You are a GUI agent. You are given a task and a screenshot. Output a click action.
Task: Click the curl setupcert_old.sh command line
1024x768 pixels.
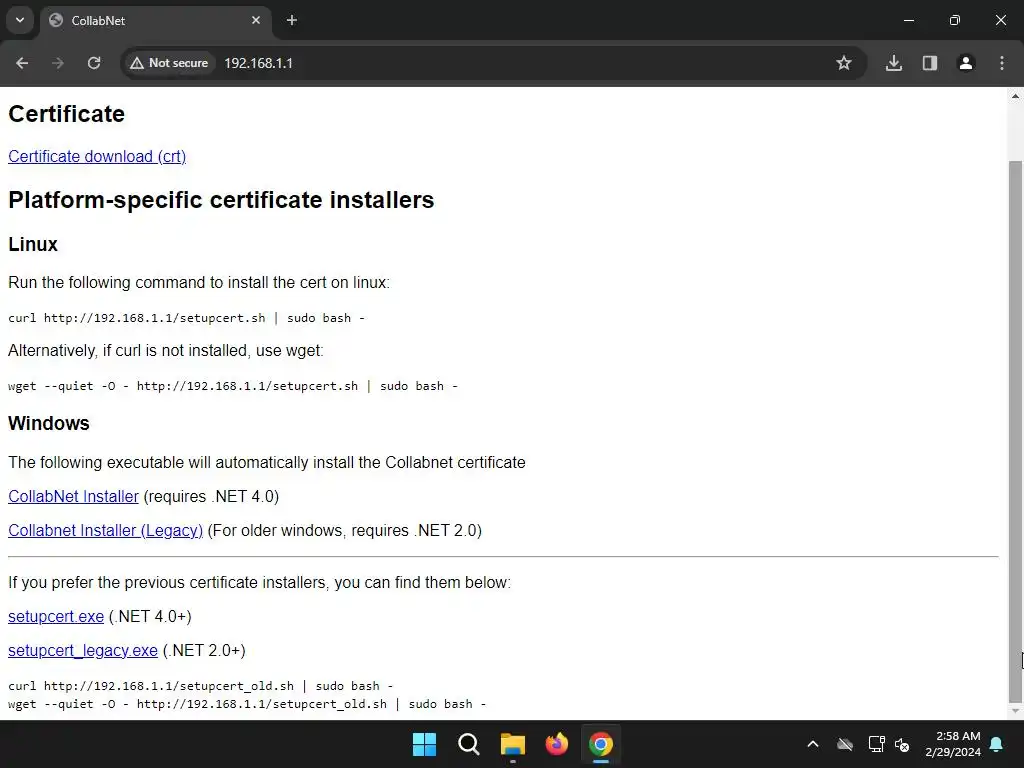(x=200, y=686)
